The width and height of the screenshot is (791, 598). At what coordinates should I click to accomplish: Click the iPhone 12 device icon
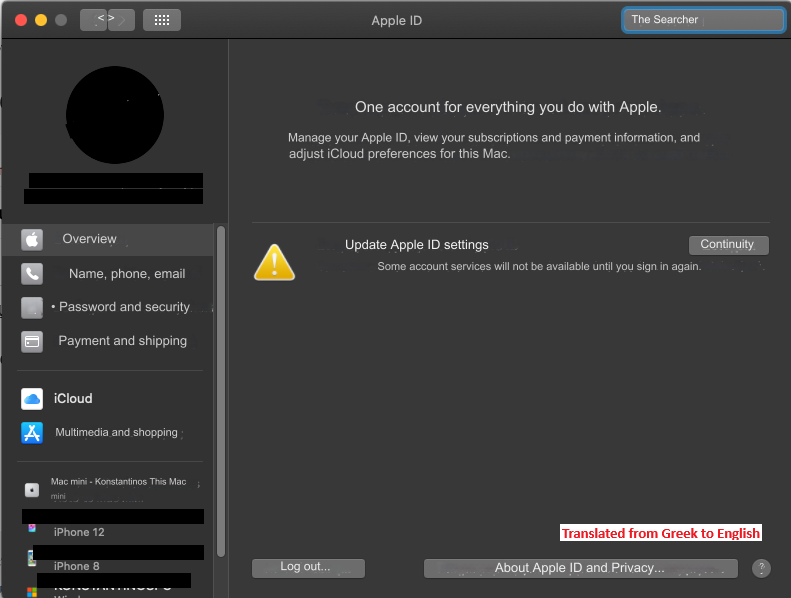coord(32,528)
